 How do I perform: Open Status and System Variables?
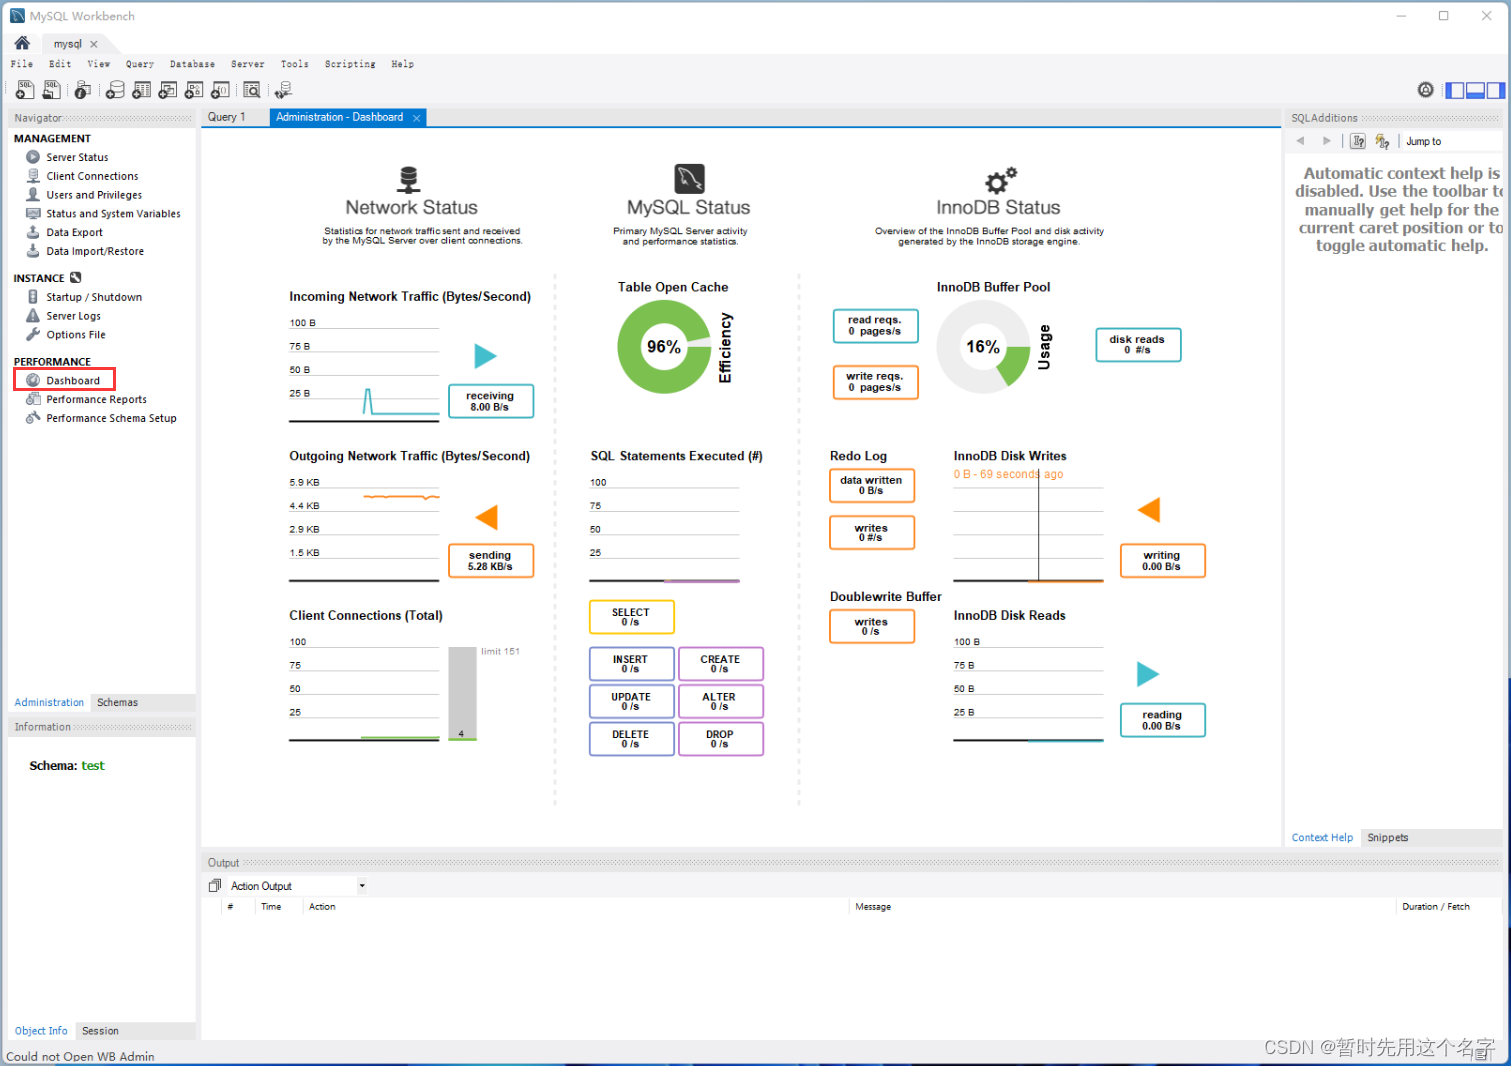[113, 214]
